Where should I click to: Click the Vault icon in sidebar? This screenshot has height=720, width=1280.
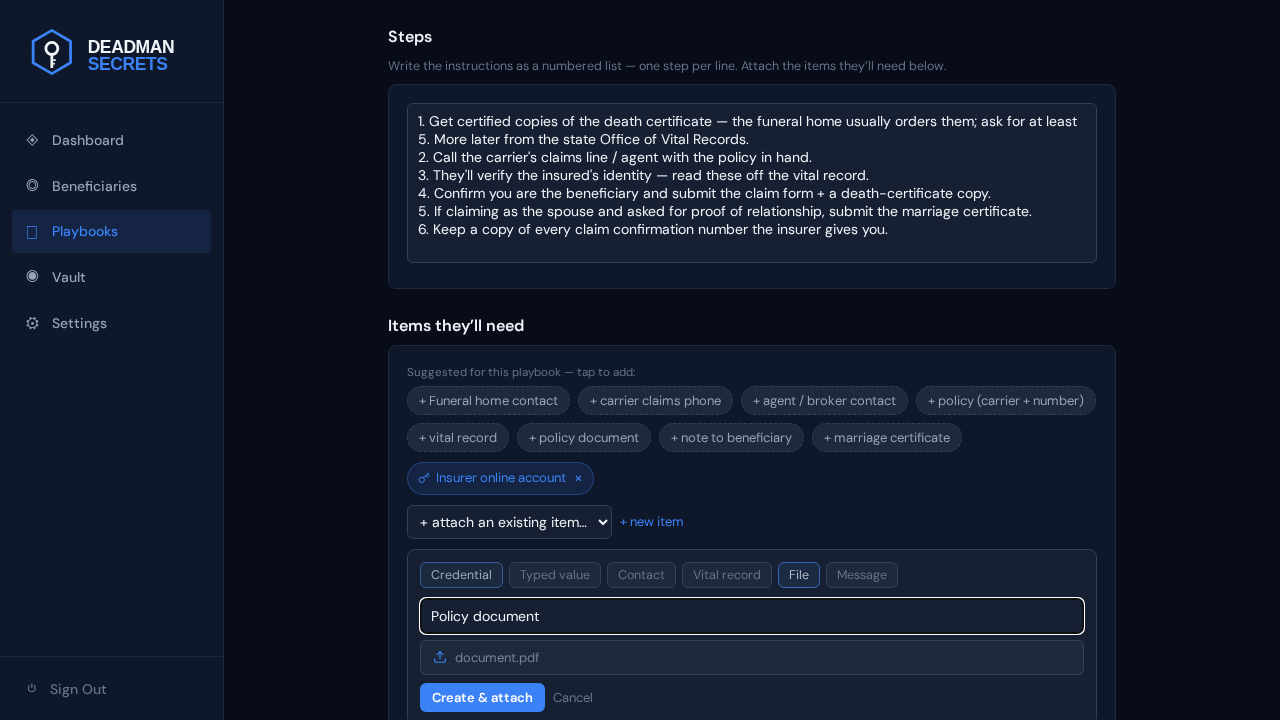tap(32, 276)
